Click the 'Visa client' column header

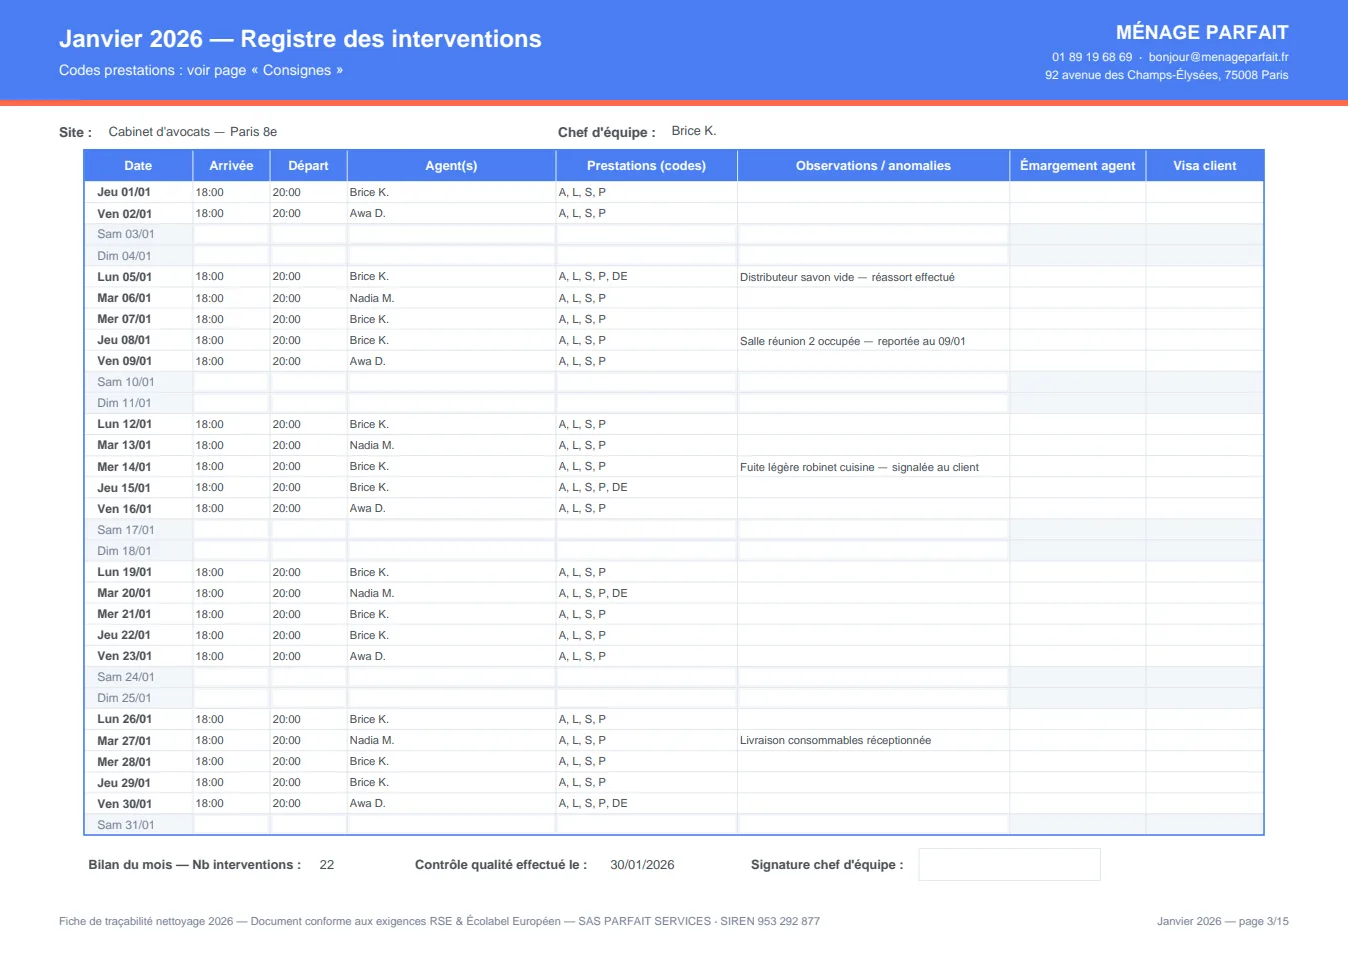pos(1204,166)
